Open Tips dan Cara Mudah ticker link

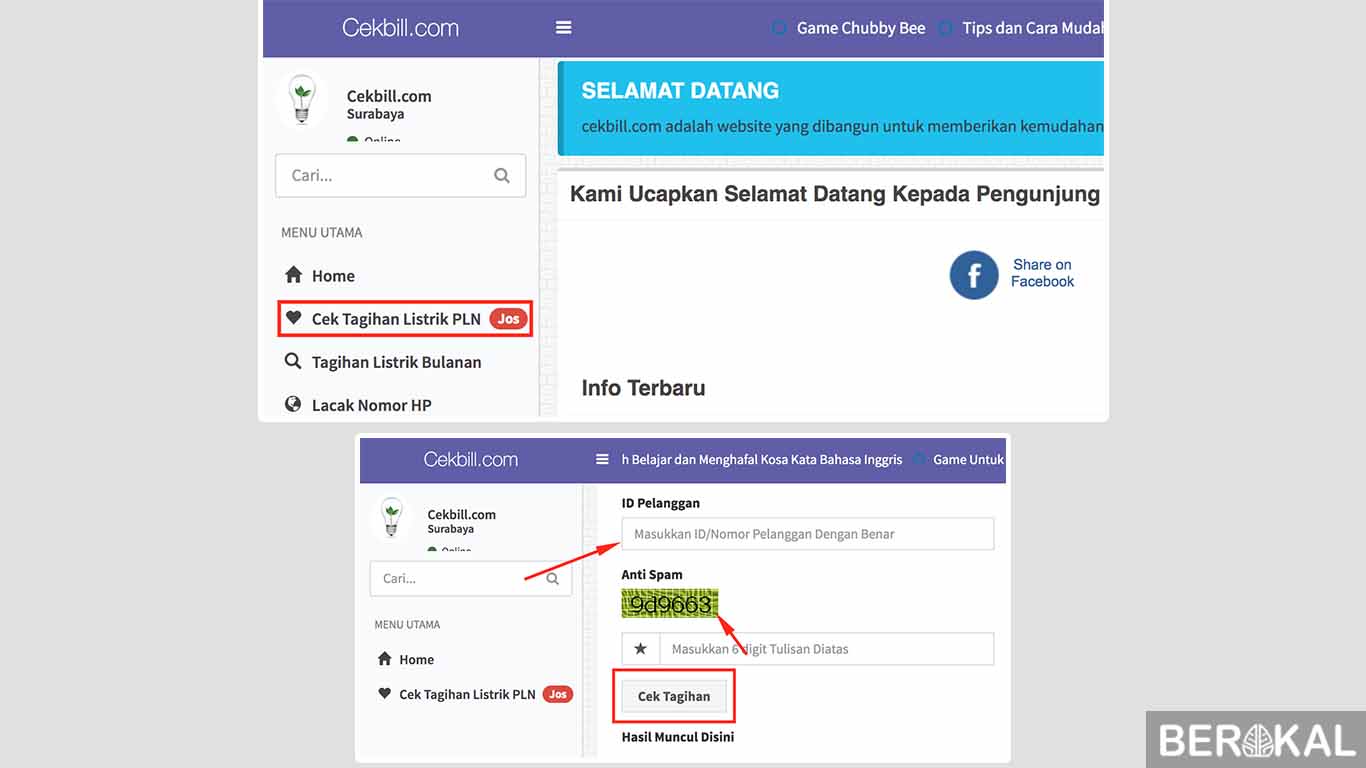click(1032, 28)
